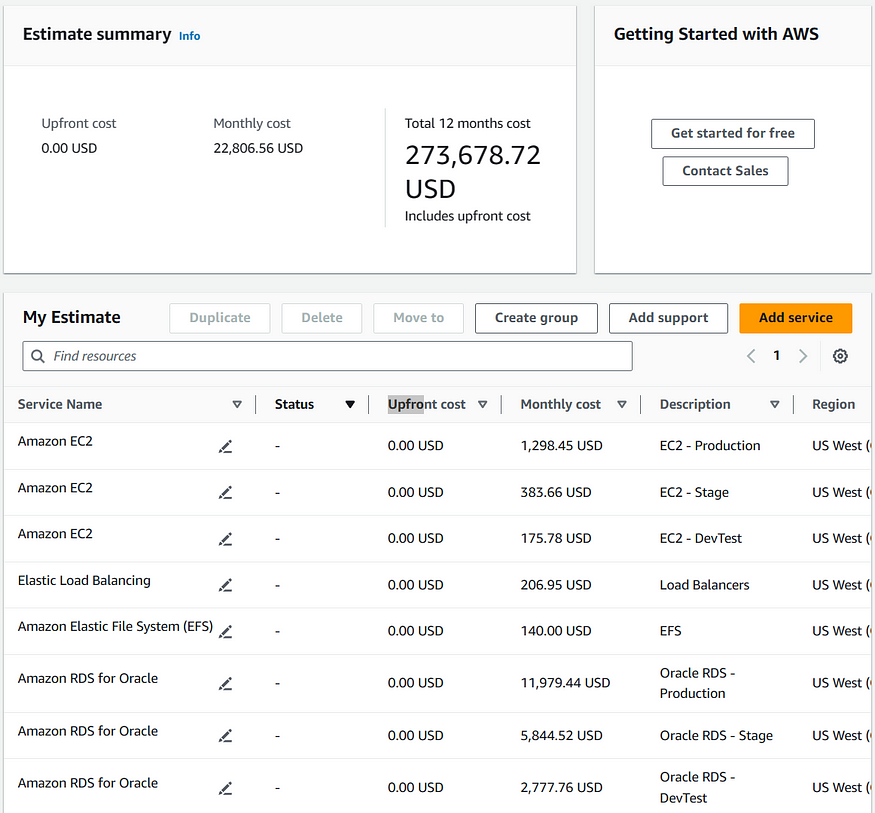This screenshot has width=875, height=813.
Task: Click the Oracle RDS - Stage description
Action: [716, 736]
